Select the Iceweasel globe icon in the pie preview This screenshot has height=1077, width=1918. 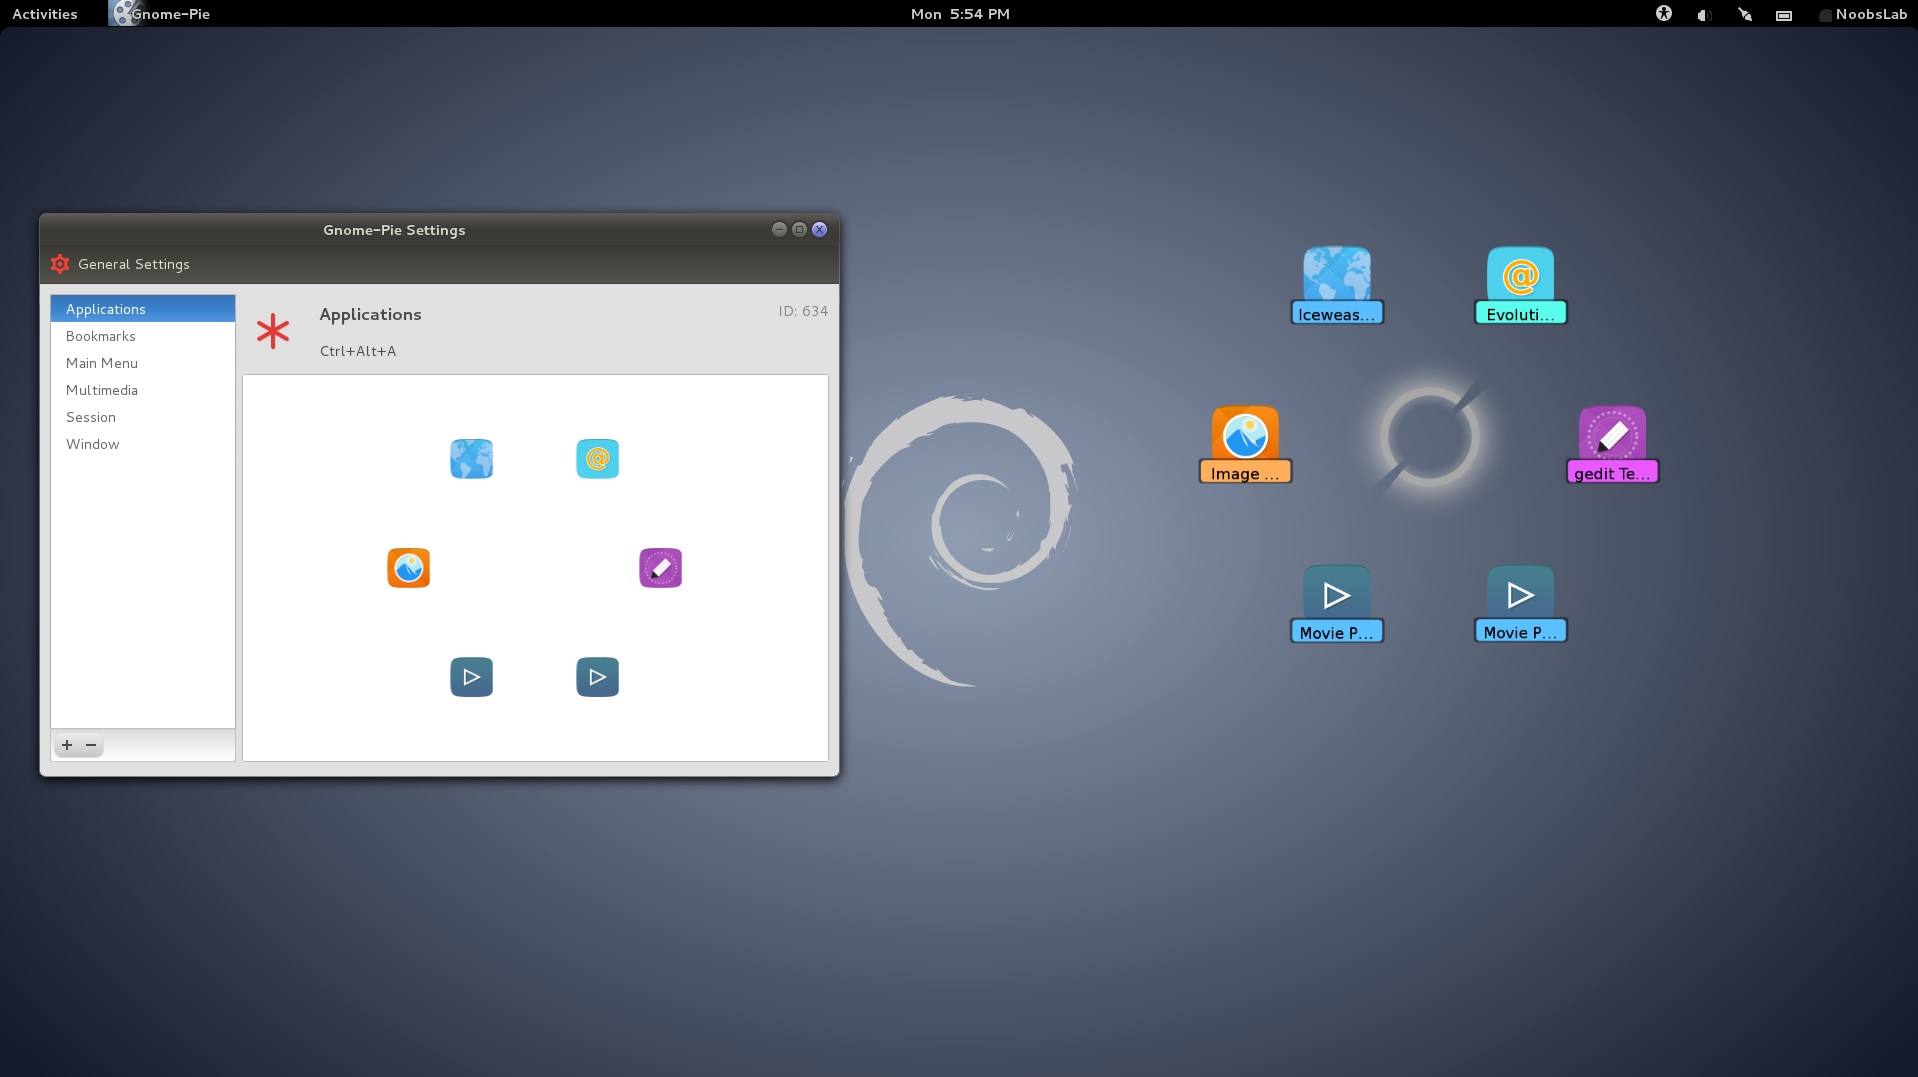click(471, 458)
